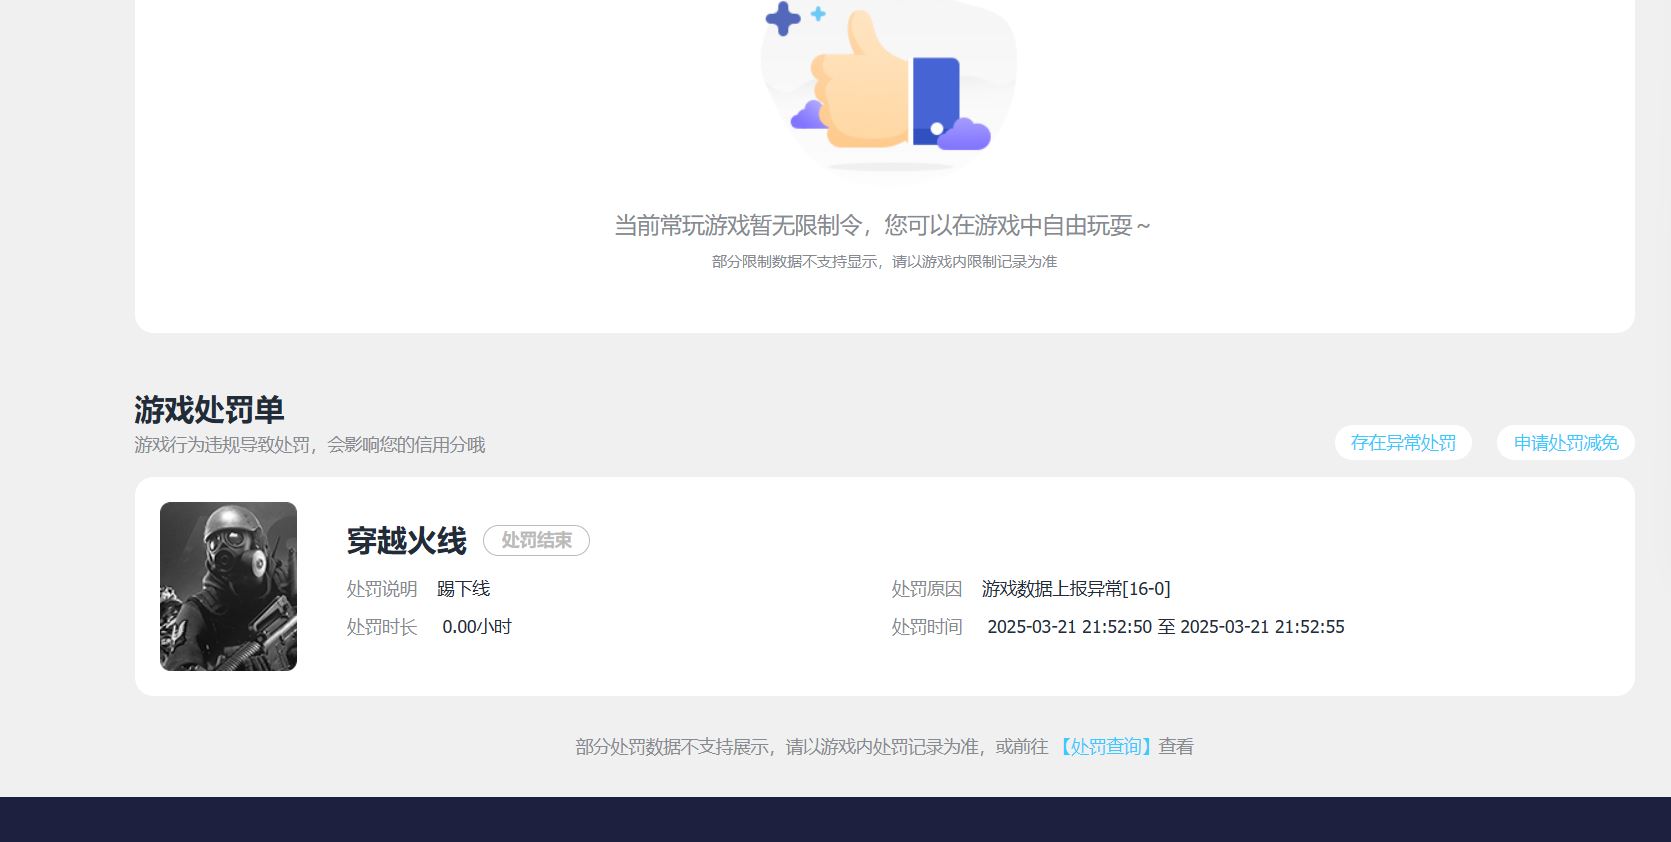Click the 处罚说明 field label
The image size is (1671, 842).
[381, 589]
